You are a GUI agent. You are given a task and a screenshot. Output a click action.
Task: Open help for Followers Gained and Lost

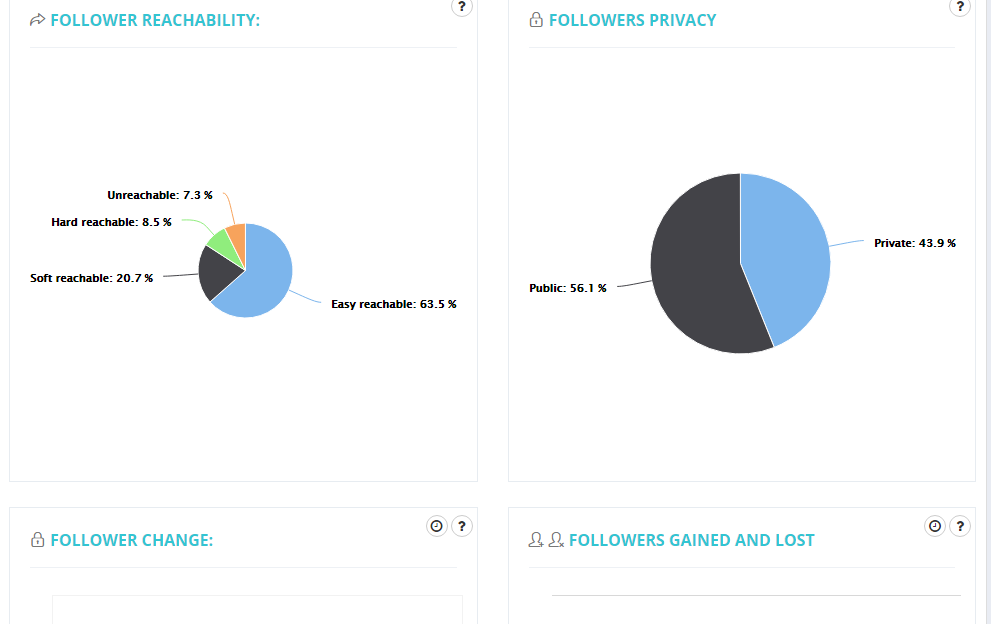(961, 525)
